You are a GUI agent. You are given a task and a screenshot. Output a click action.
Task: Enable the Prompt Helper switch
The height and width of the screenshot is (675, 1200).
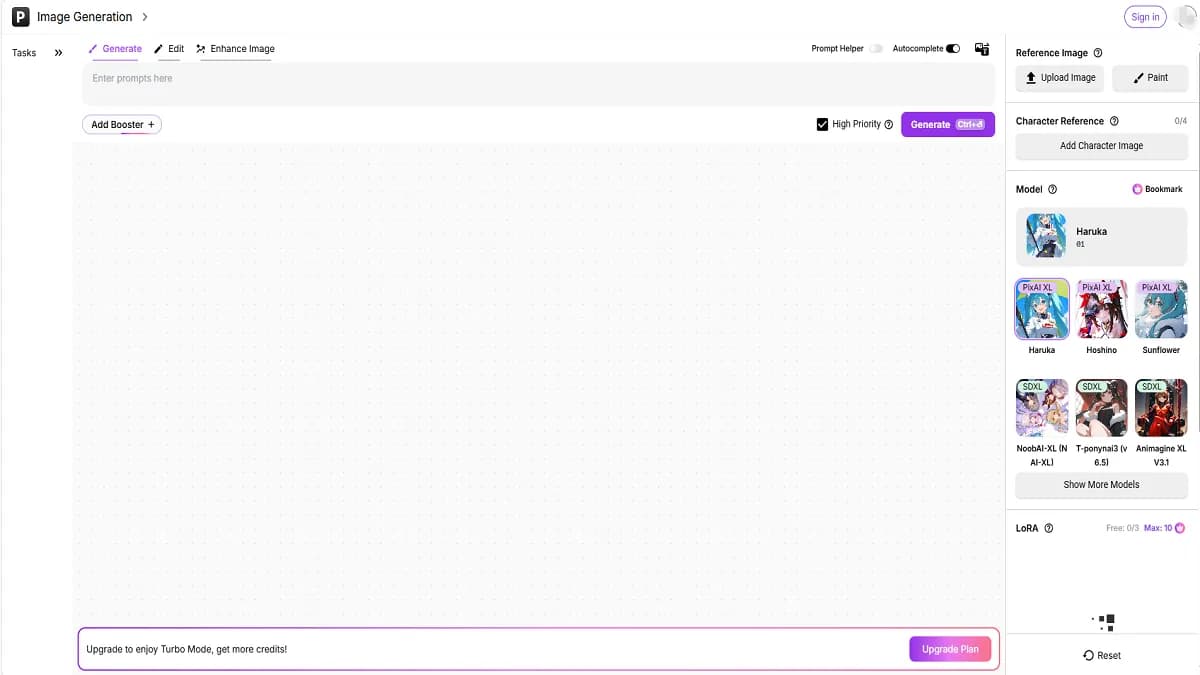click(876, 49)
